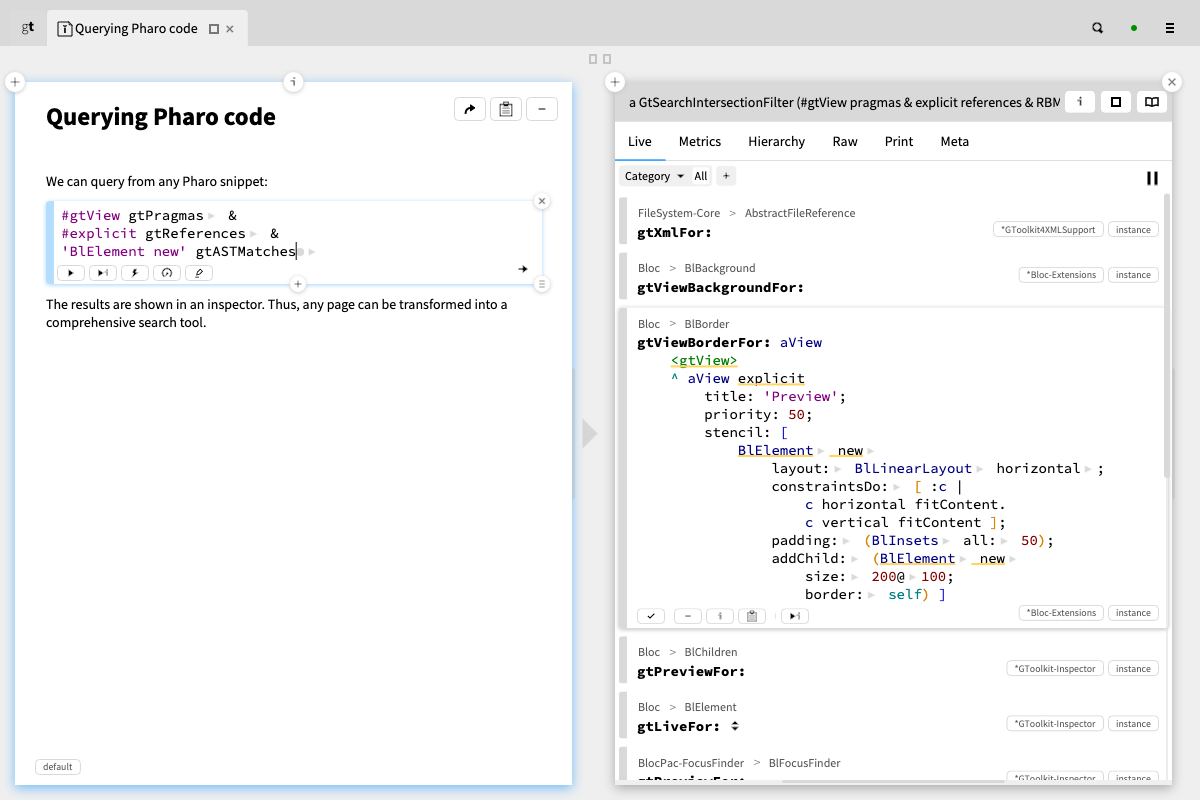Close the Pharo code snippet
This screenshot has width=1200, height=800.
(x=542, y=201)
